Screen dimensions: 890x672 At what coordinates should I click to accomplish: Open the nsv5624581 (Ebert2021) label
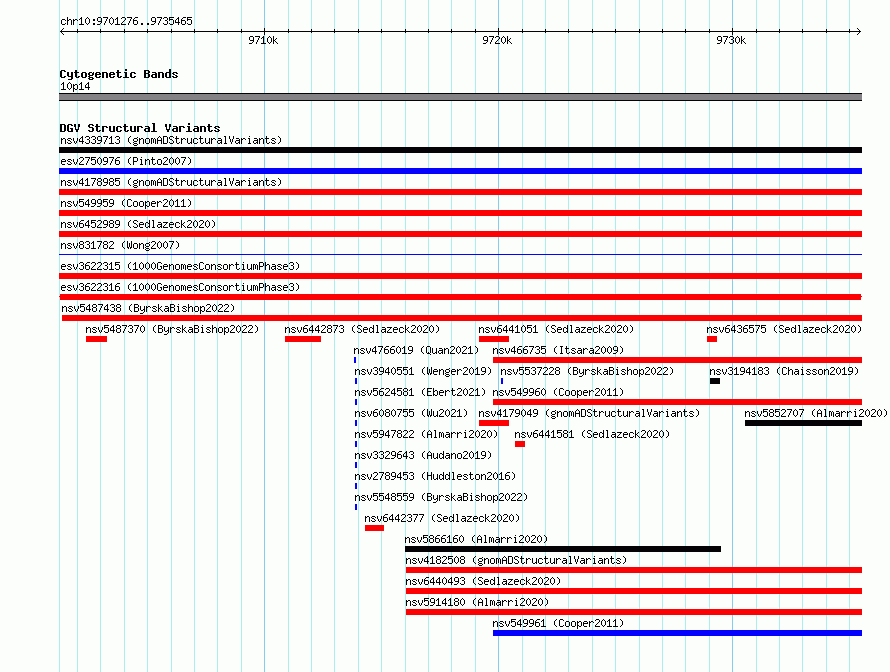(x=420, y=392)
